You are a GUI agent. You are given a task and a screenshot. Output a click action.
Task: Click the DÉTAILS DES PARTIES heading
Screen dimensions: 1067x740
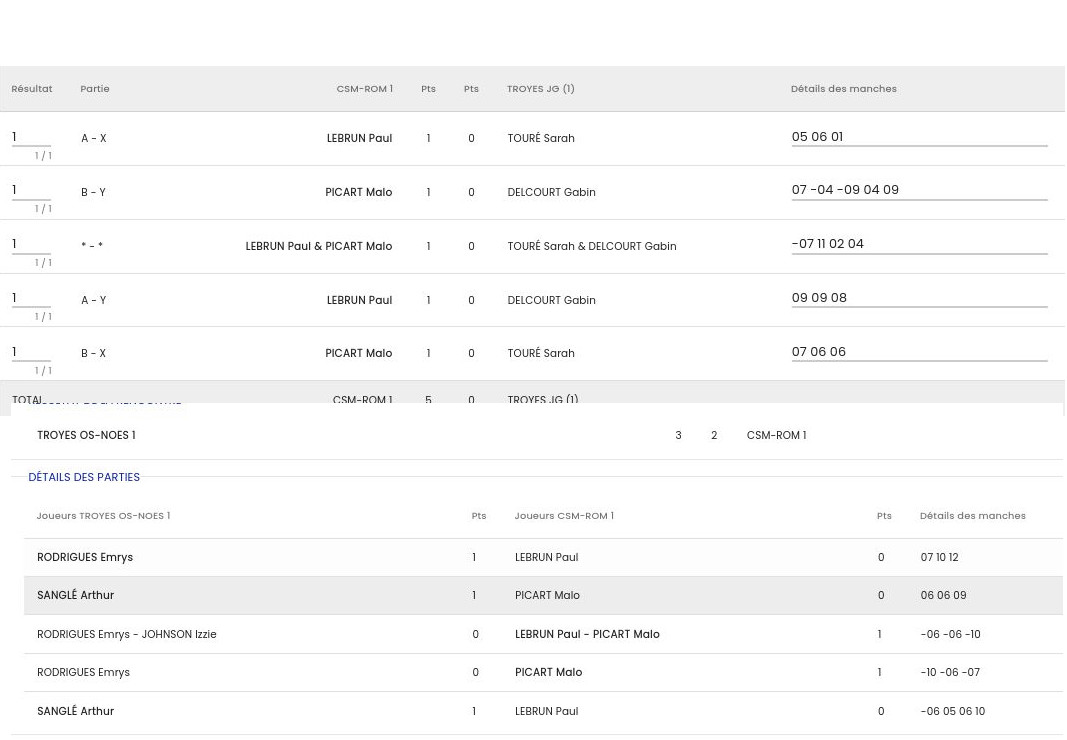[84, 478]
